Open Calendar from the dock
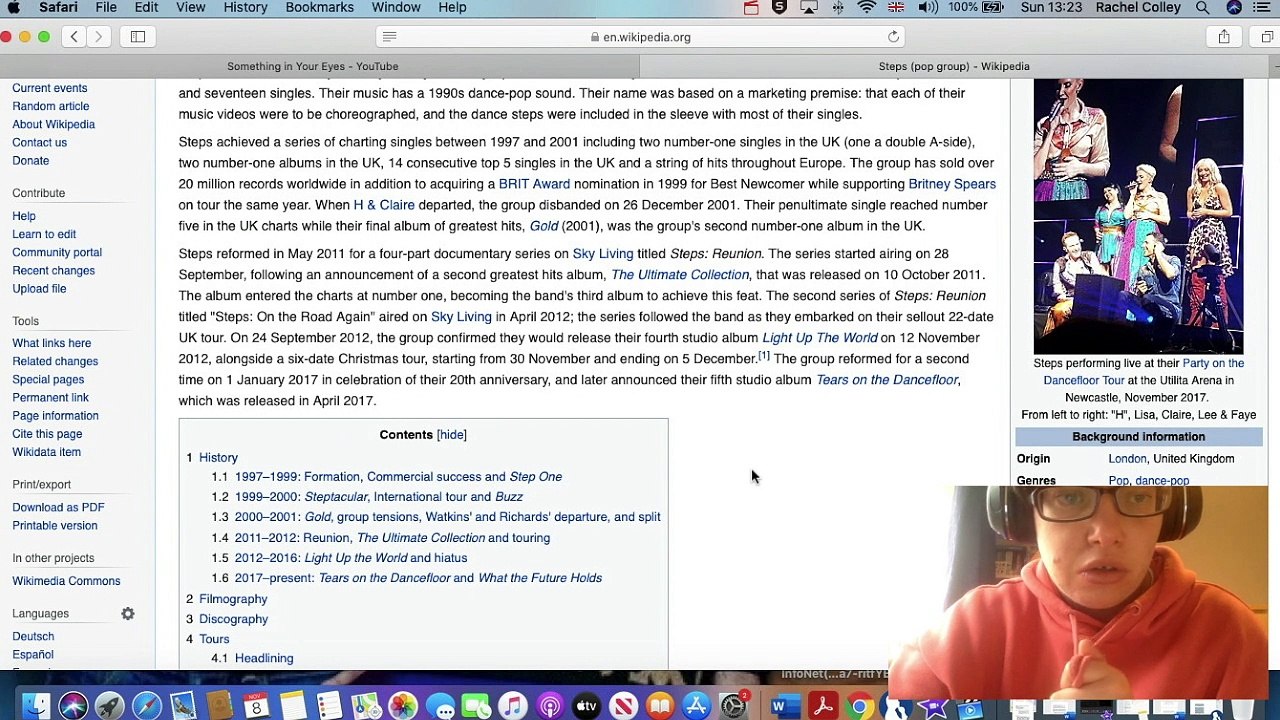 tap(256, 706)
